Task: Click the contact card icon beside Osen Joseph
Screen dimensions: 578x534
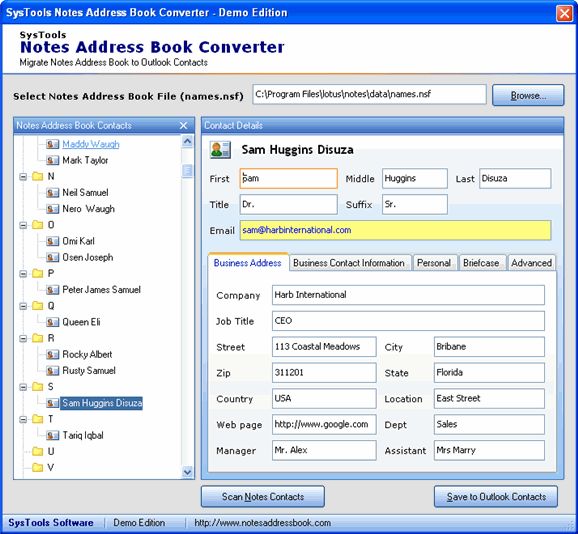Action: [x=52, y=258]
